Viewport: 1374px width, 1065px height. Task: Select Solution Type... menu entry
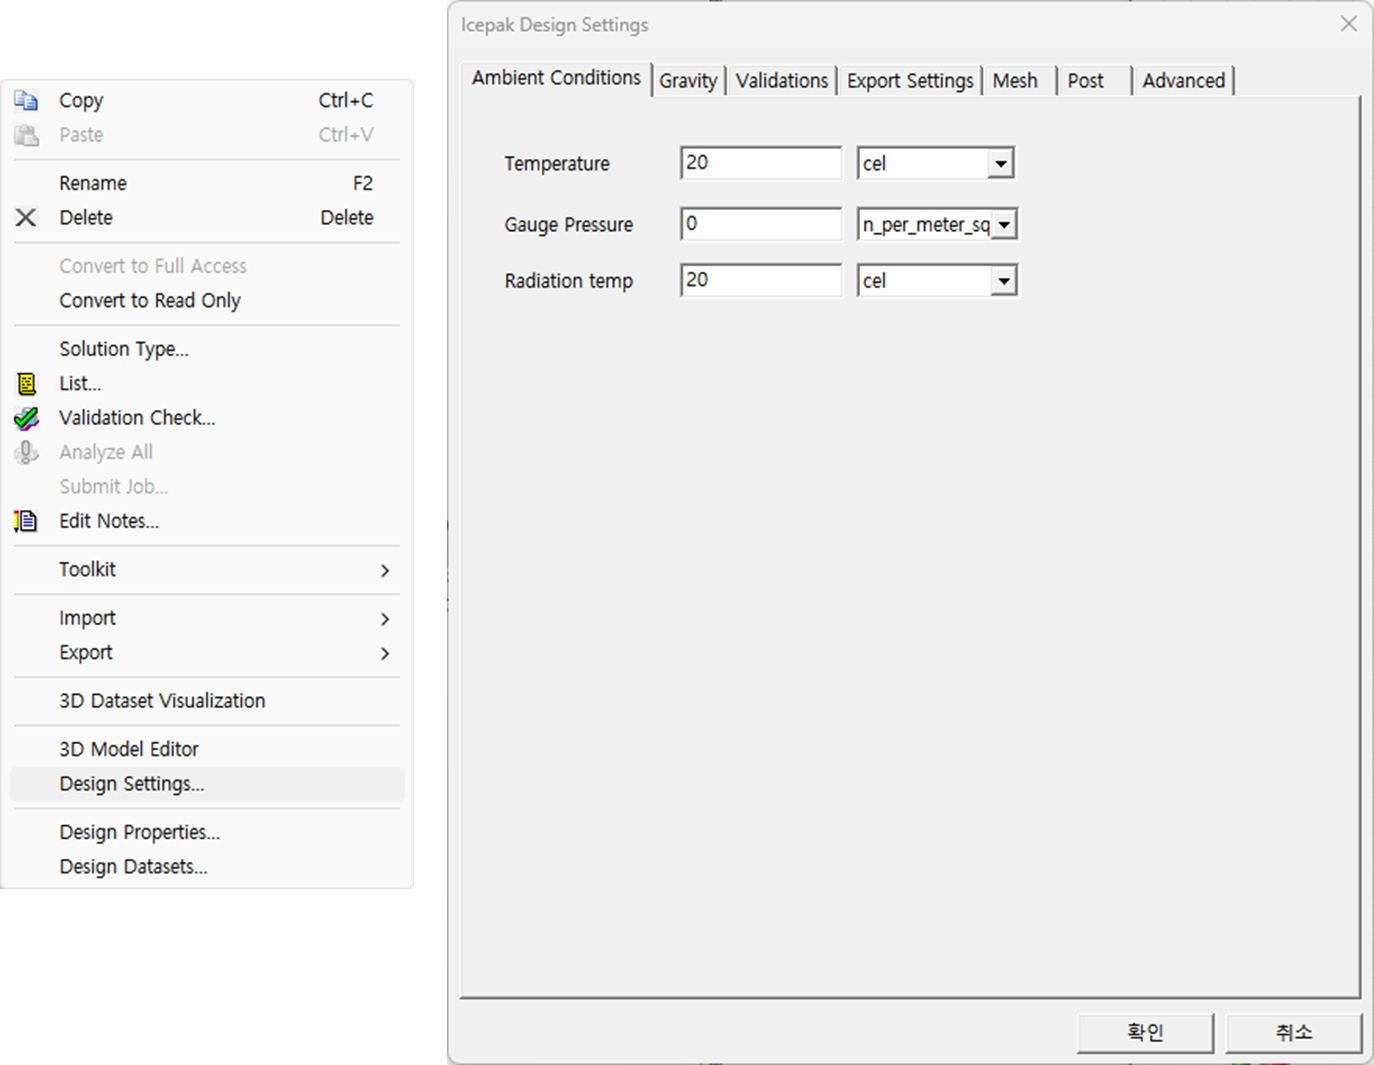pos(124,349)
